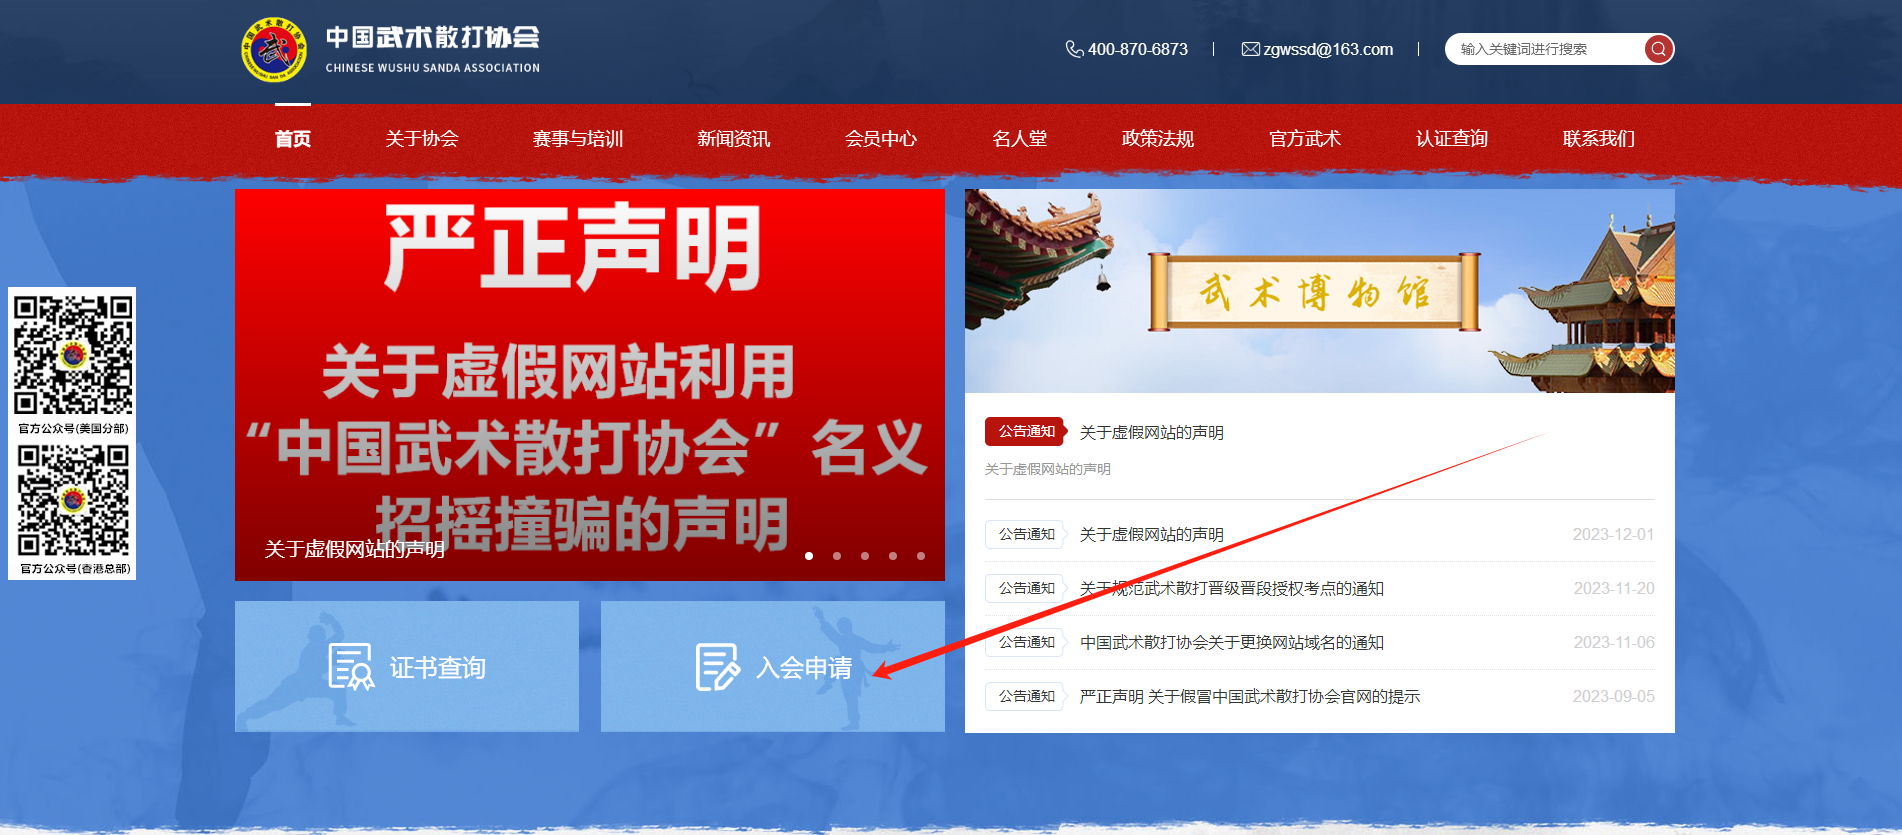
Task: Click the 严正声明 carousel banner
Action: coord(590,385)
